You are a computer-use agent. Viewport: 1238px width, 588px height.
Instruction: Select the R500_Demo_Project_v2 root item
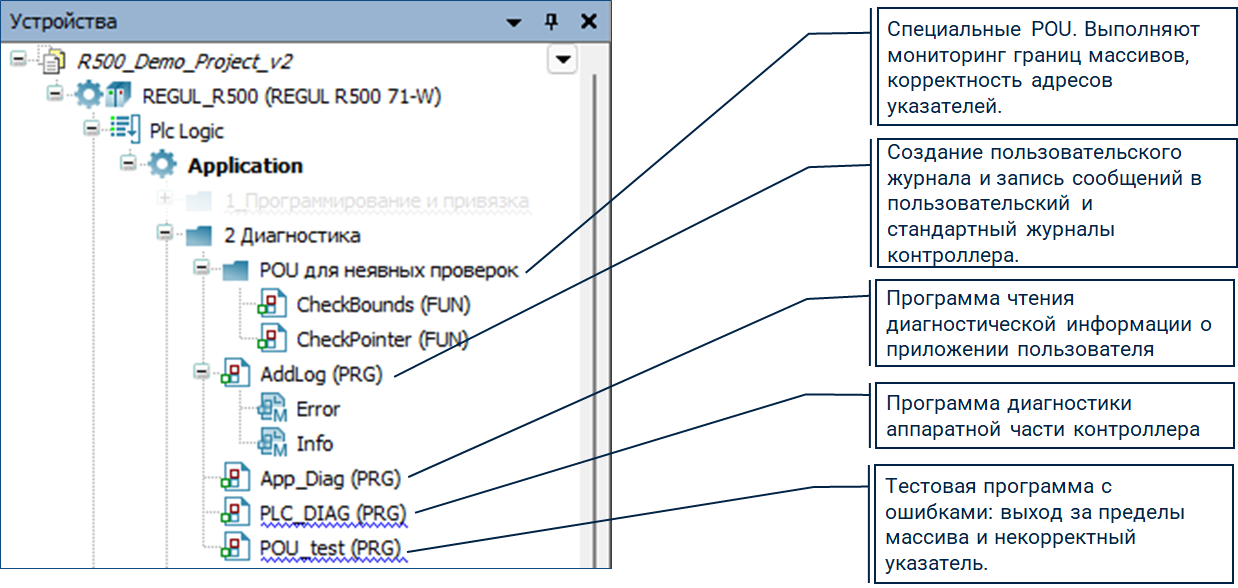184,60
